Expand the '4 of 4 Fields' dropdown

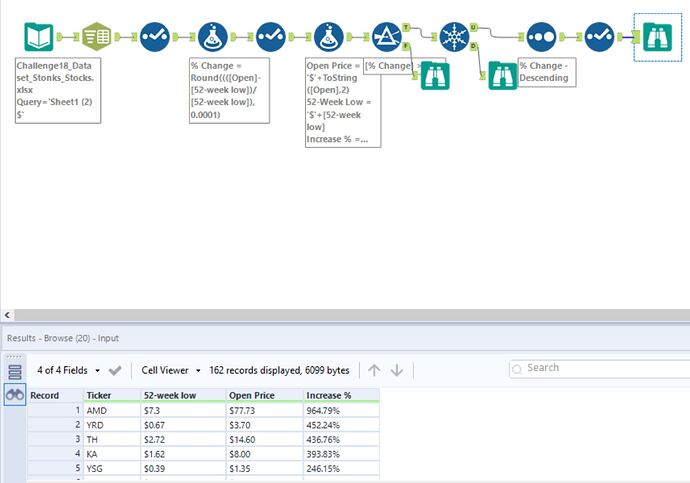point(68,370)
